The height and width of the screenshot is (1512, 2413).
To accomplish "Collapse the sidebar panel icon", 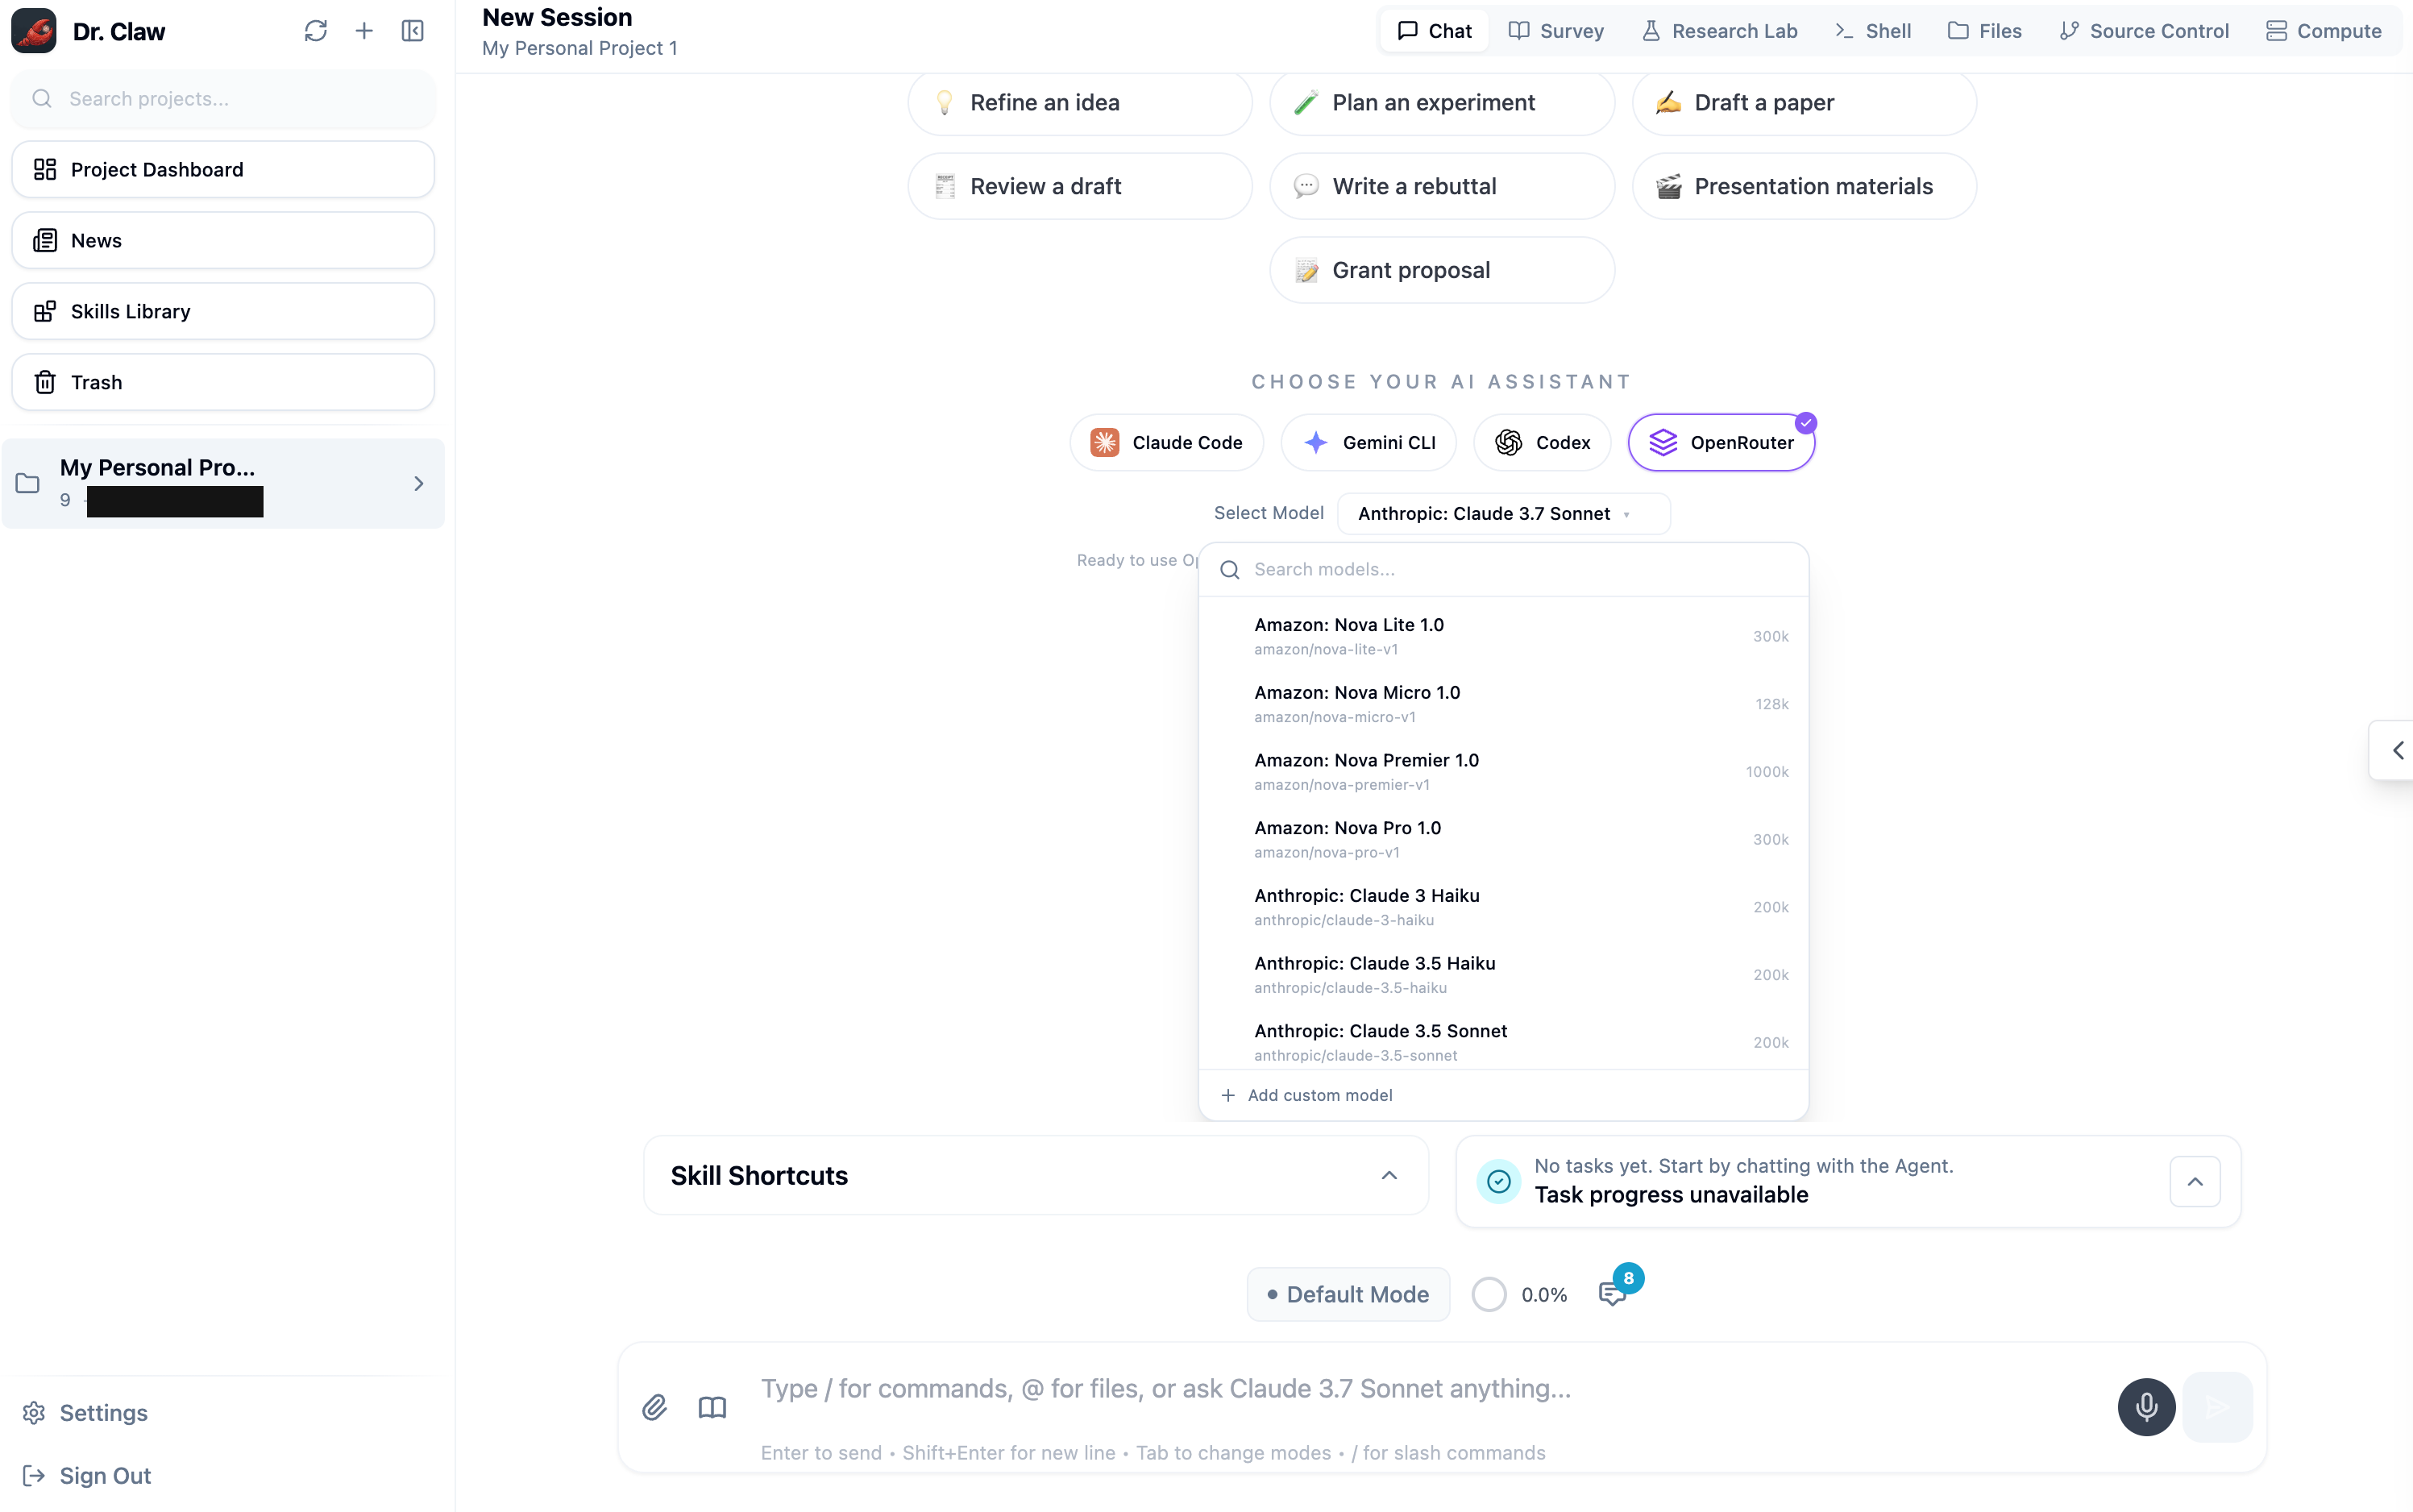I will [x=412, y=31].
